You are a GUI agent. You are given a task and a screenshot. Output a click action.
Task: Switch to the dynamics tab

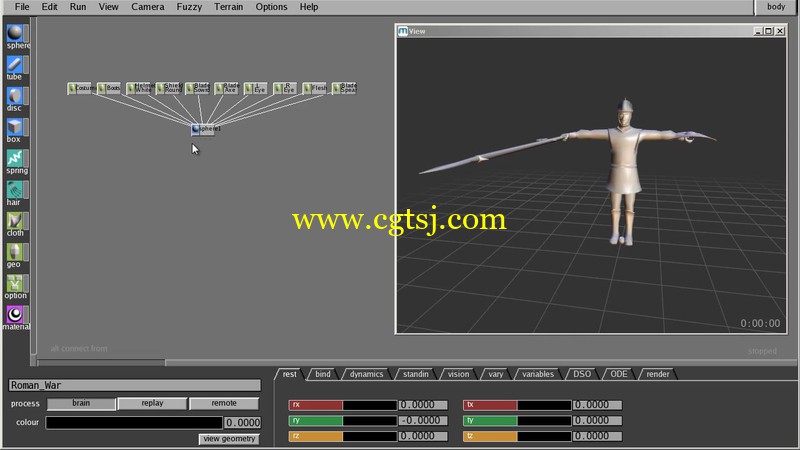tap(366, 374)
